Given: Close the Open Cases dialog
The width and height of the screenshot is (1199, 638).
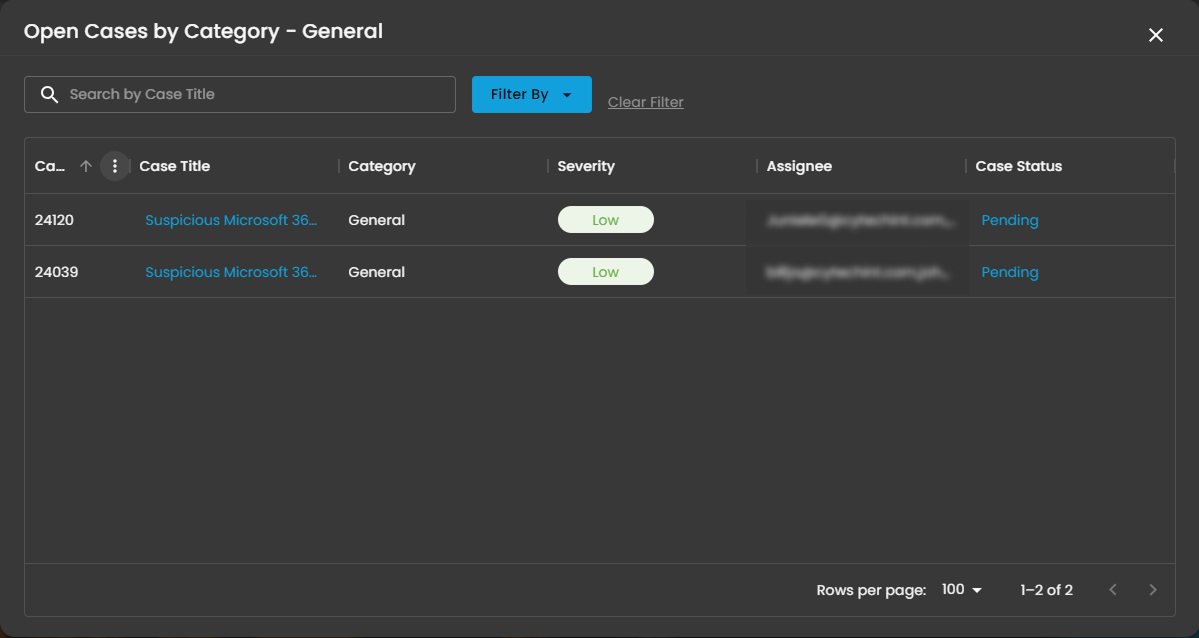Looking at the screenshot, I should (x=1155, y=35).
